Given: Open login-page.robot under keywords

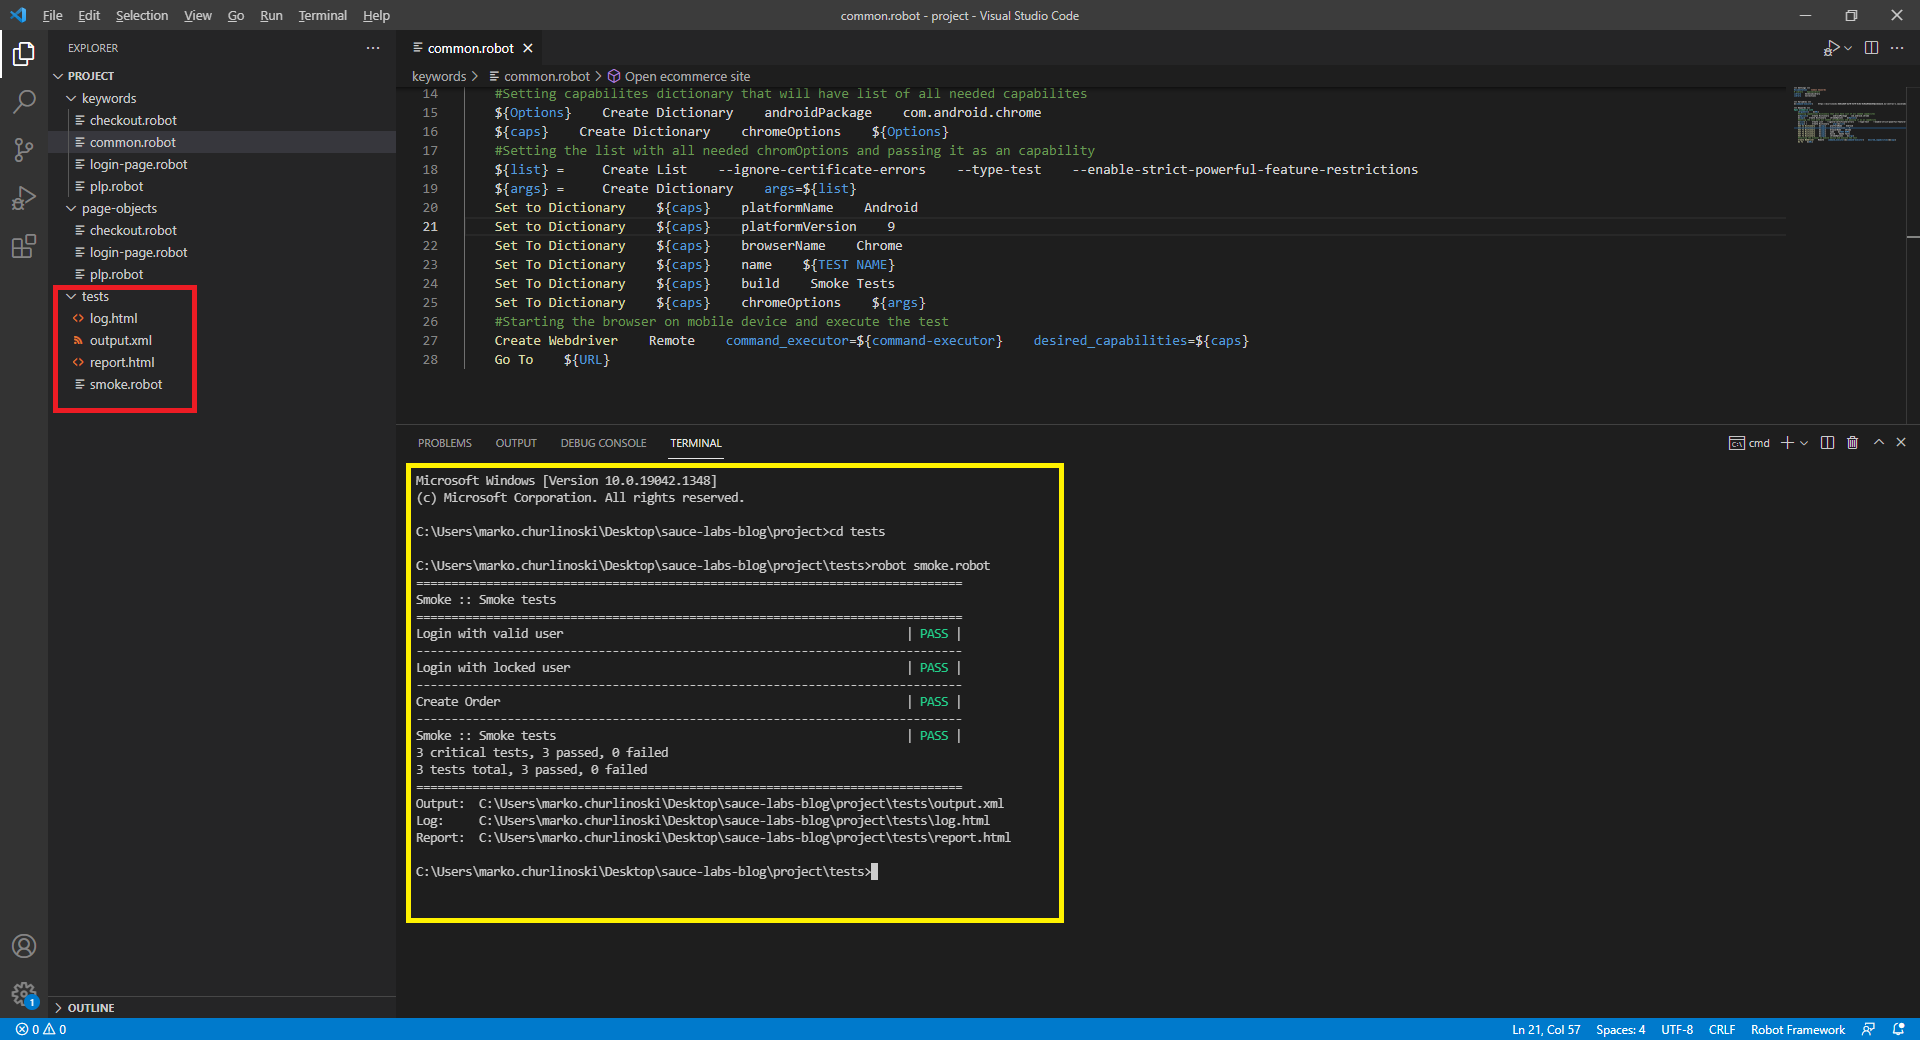Looking at the screenshot, I should [x=138, y=164].
